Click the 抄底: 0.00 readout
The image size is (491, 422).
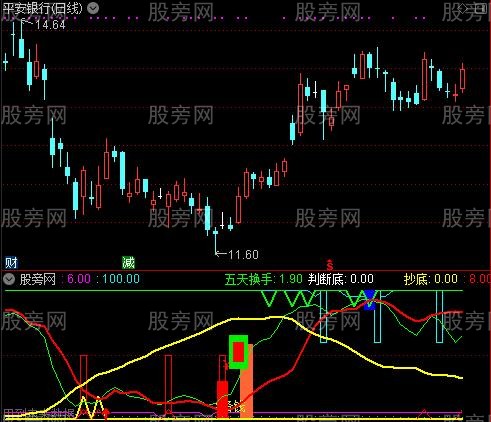point(430,279)
